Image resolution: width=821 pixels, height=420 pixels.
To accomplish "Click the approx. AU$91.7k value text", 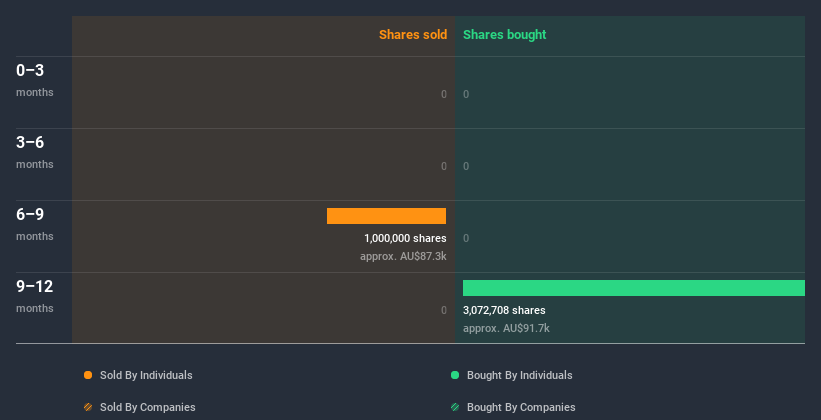I will pos(506,328).
